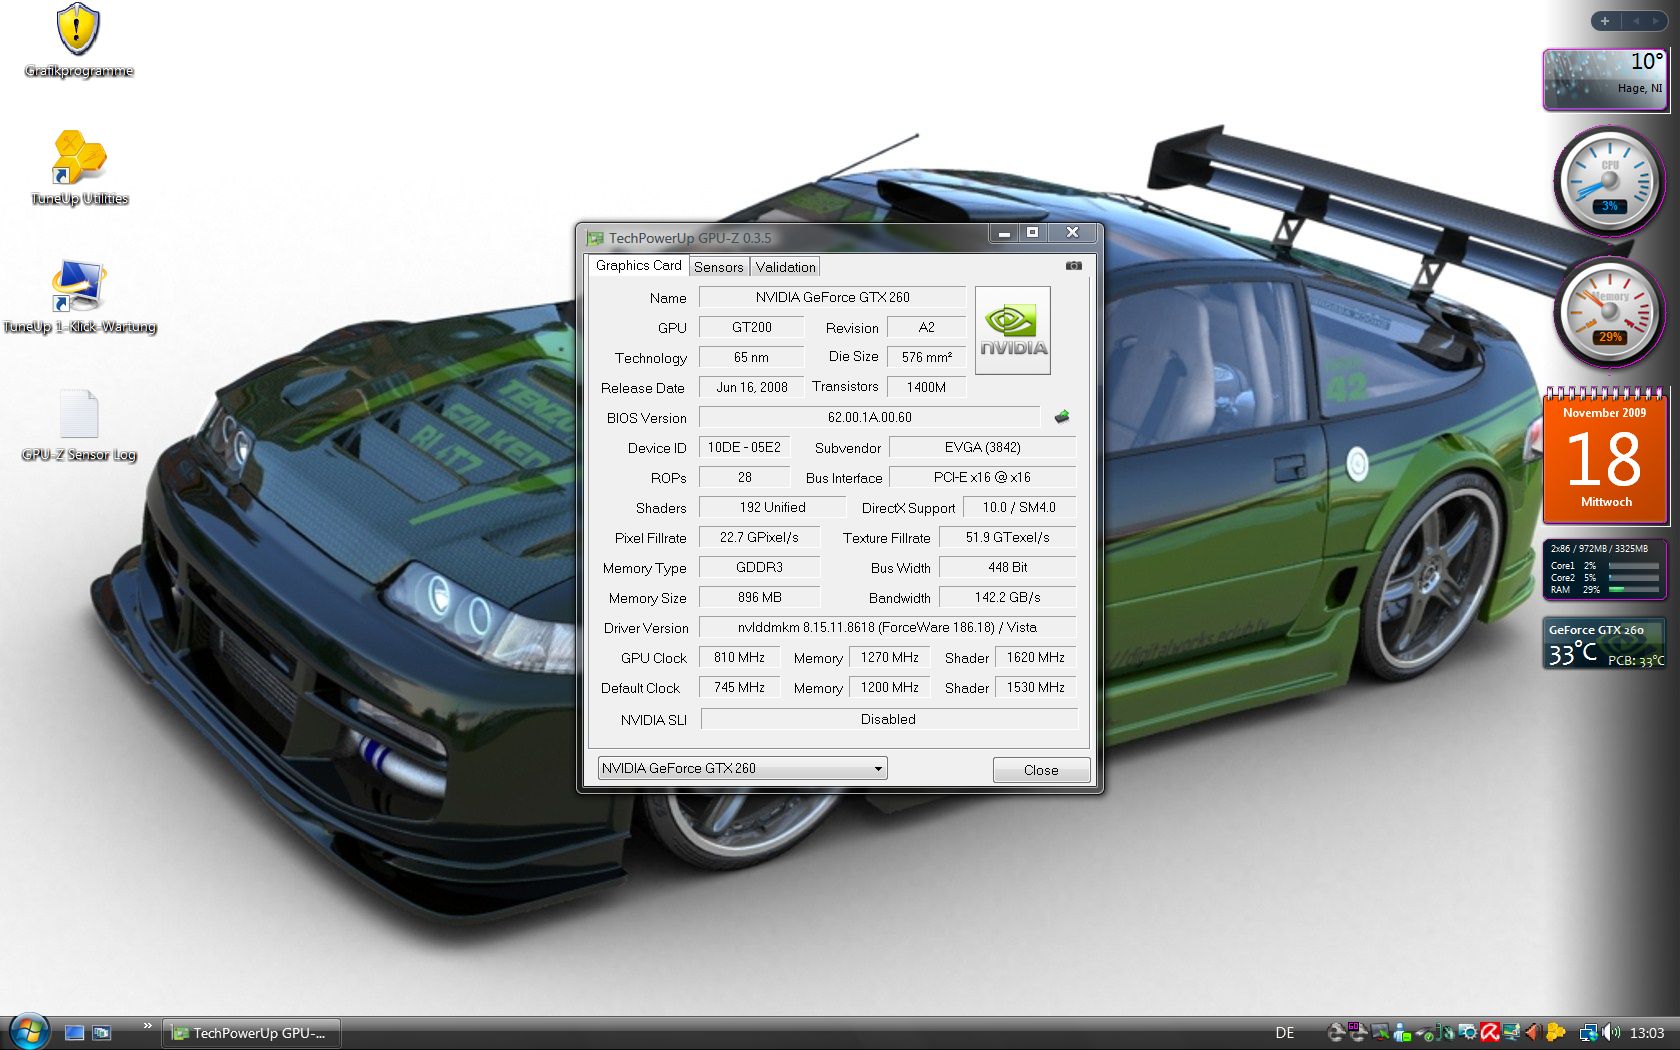Screen dimensions: 1680x1050
Task: Click the GeForce GTX 260 temperature gadget
Action: click(1605, 643)
